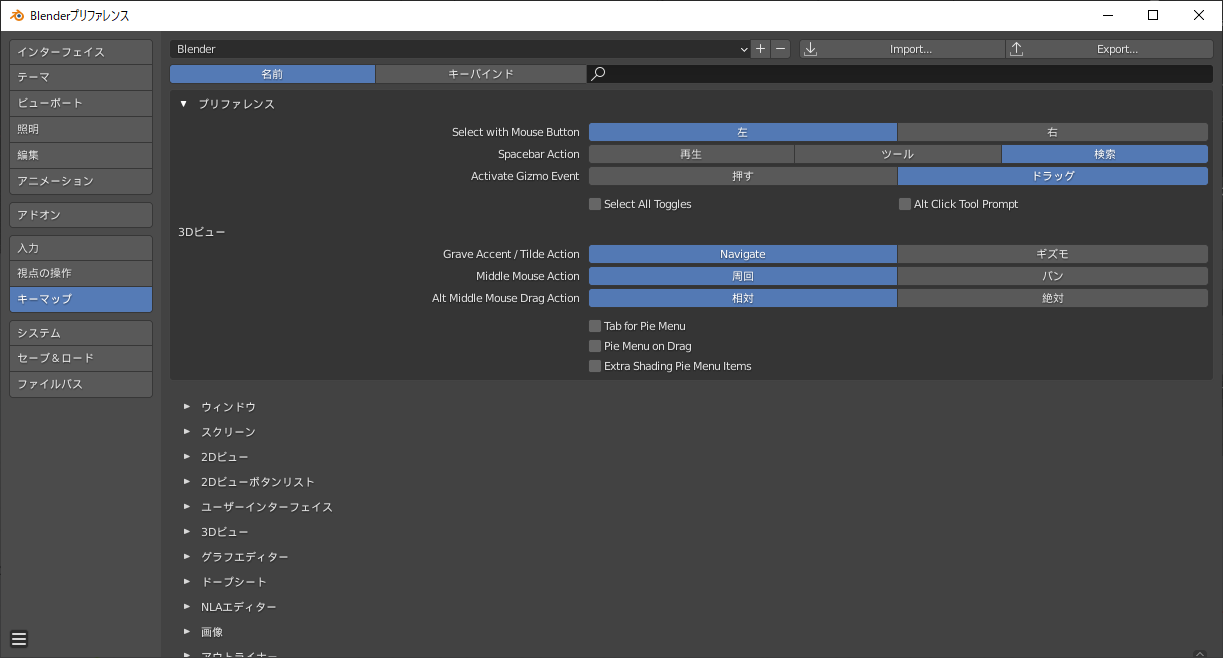The width and height of the screenshot is (1223, 658).
Task: Expand the ユーザーインターフェイス keymap section
Action: click(x=187, y=506)
